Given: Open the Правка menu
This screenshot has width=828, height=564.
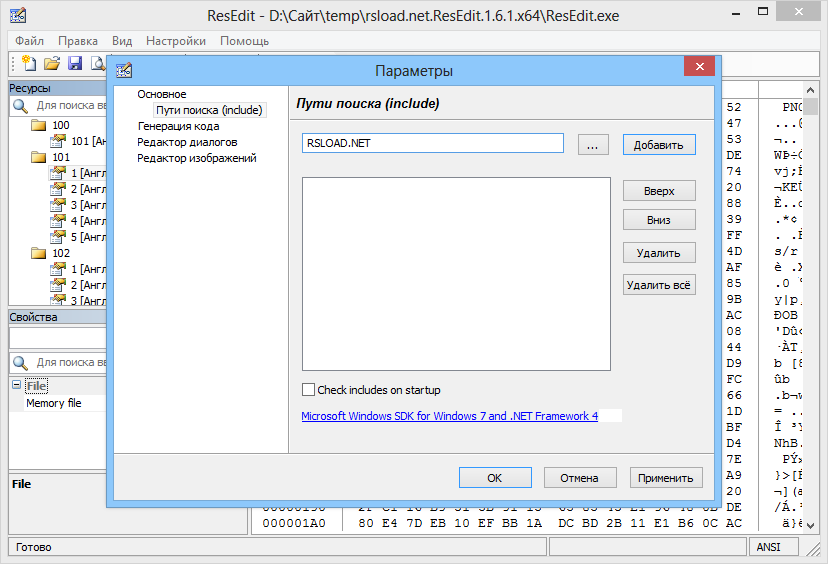Looking at the screenshot, I should [78, 41].
